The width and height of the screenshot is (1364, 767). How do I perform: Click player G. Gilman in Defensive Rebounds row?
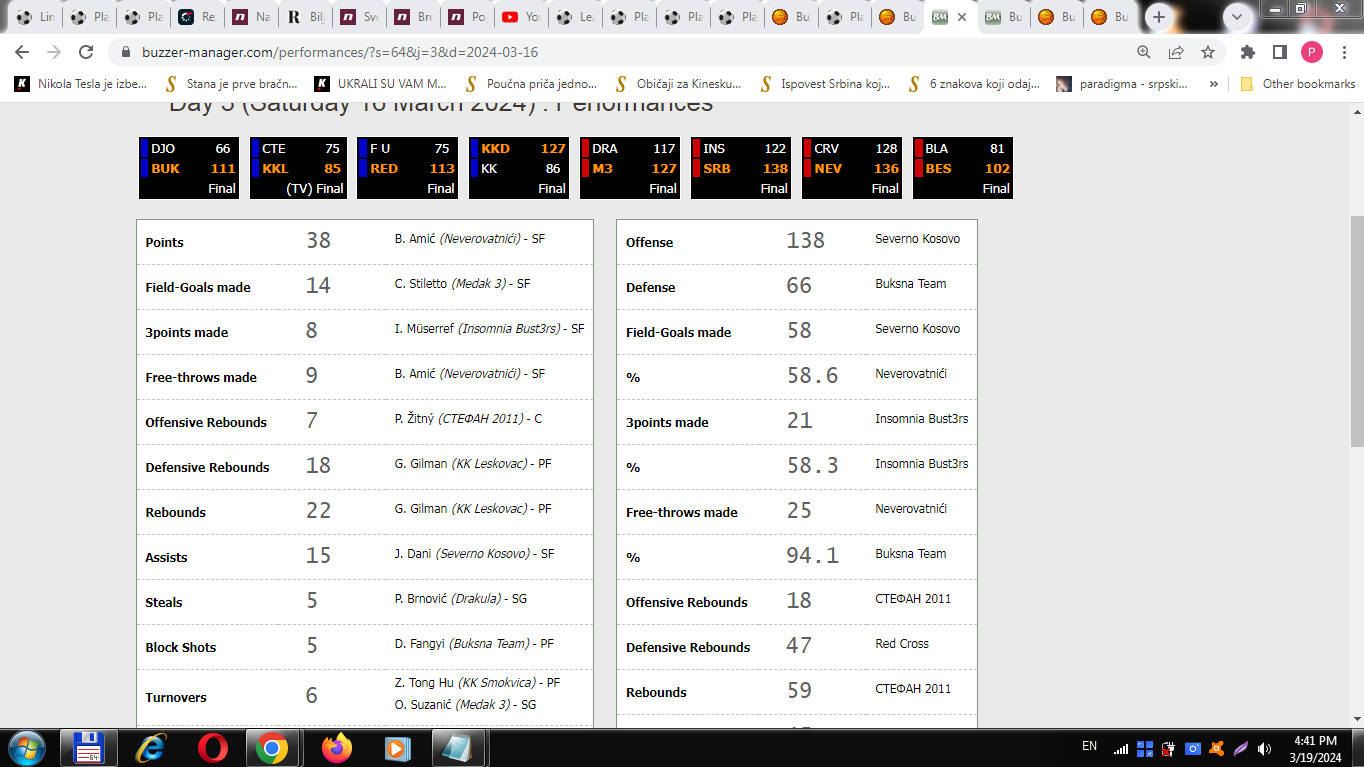[x=421, y=464]
